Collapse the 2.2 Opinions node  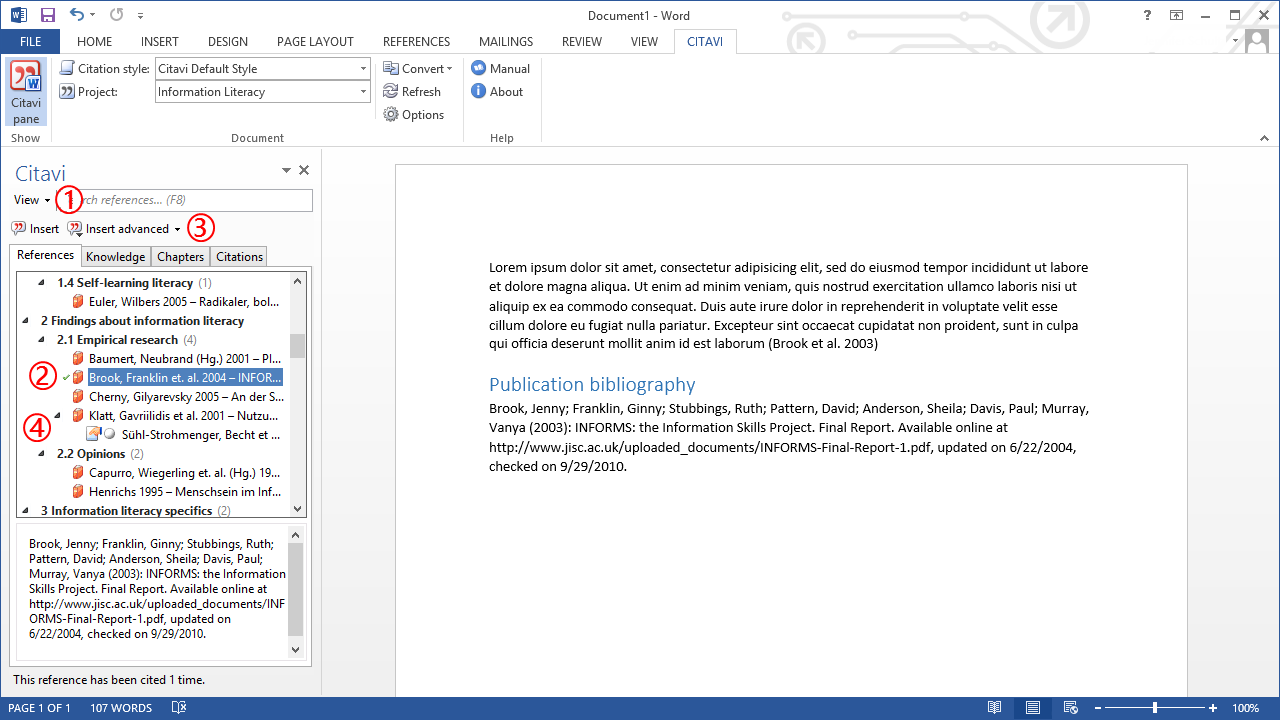pyautogui.click(x=42, y=454)
